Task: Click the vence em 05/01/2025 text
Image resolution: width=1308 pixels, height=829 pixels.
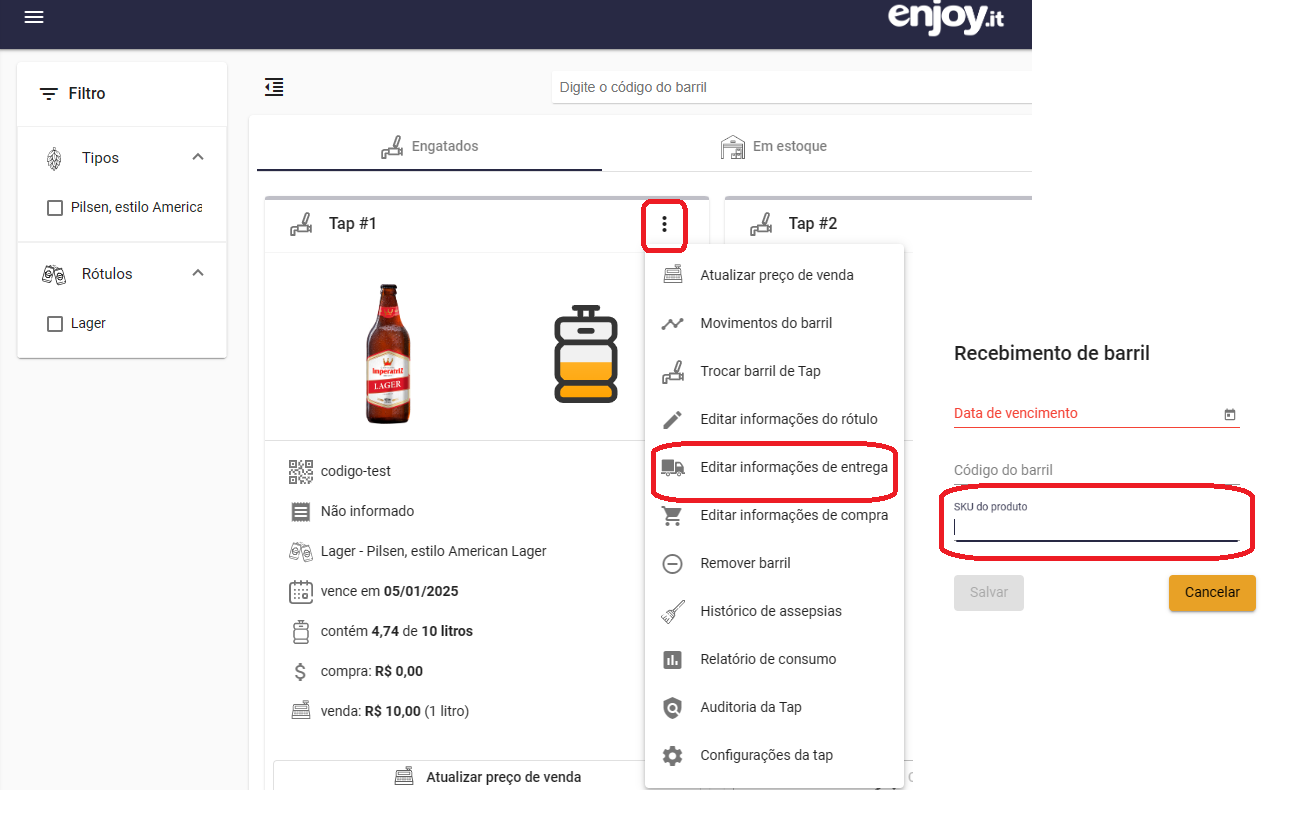Action: 390,591
